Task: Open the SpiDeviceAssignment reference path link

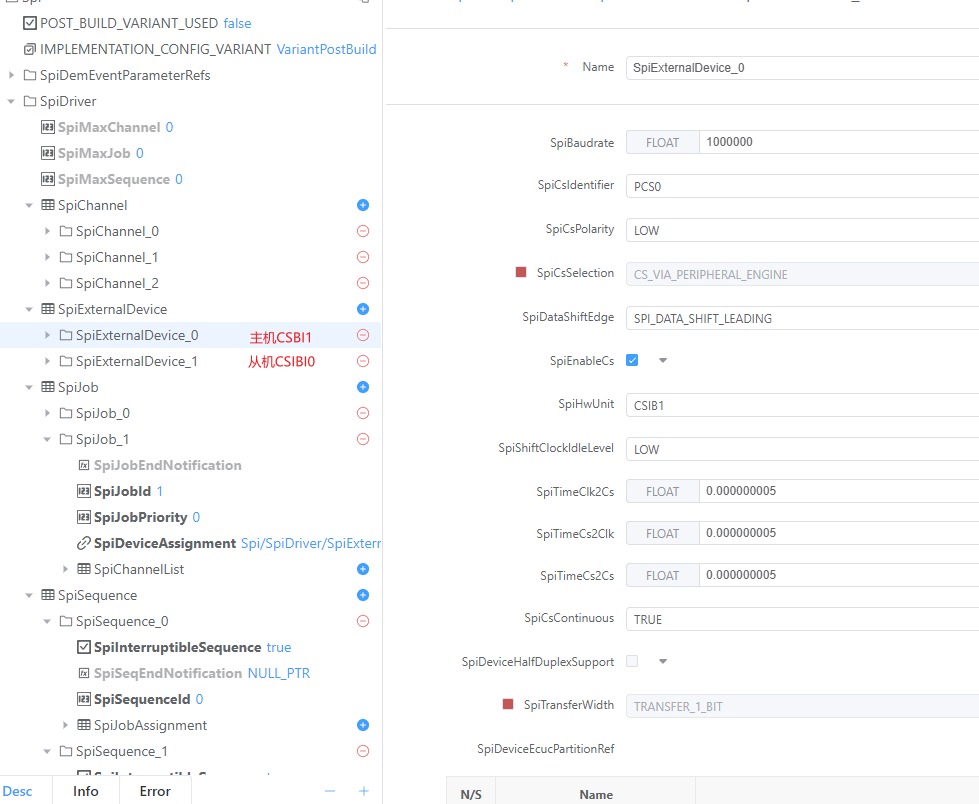Action: [x=310, y=544]
